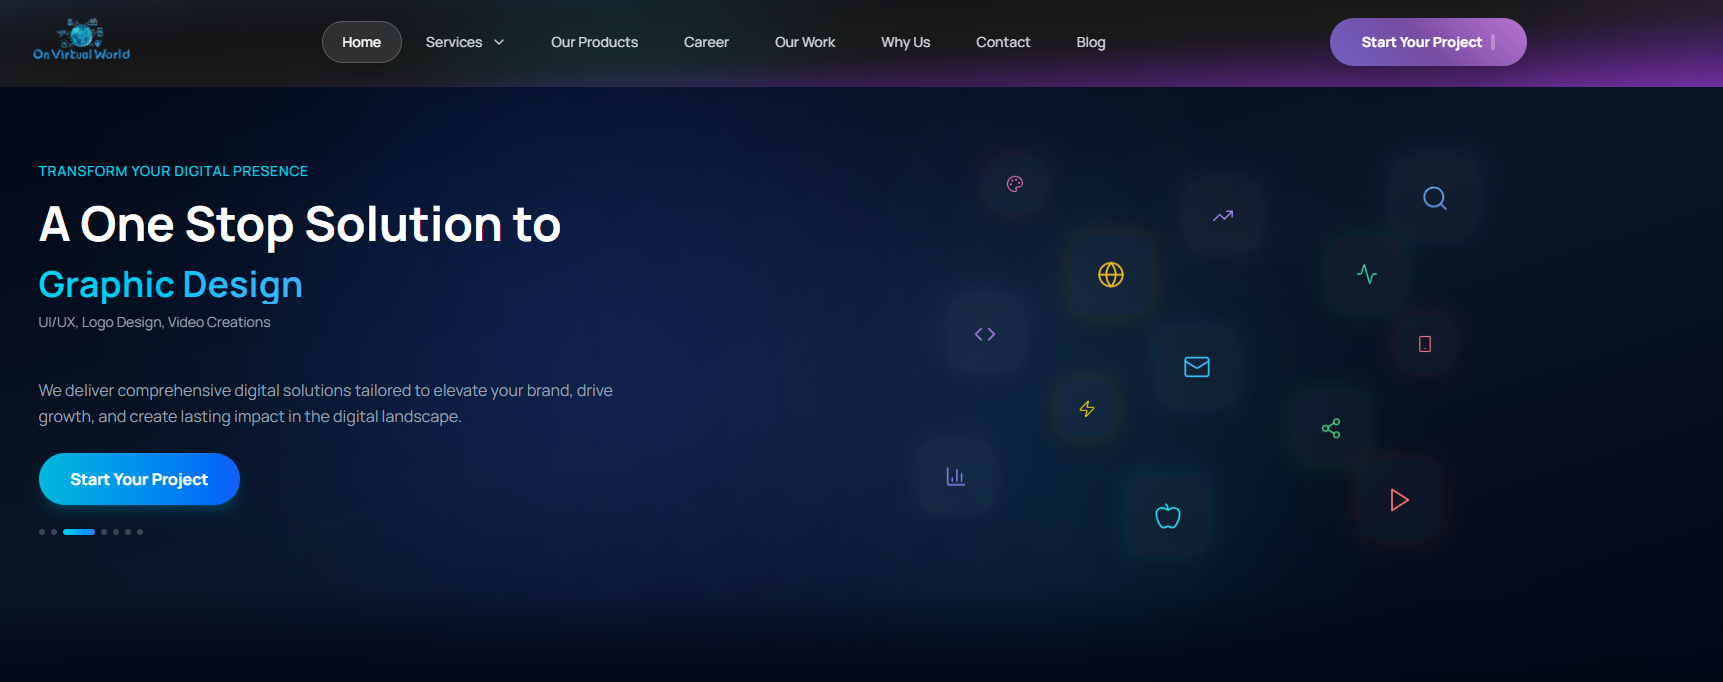Screen dimensions: 1723x682
Task: Click the trending-up arrow icon
Action: (1223, 216)
